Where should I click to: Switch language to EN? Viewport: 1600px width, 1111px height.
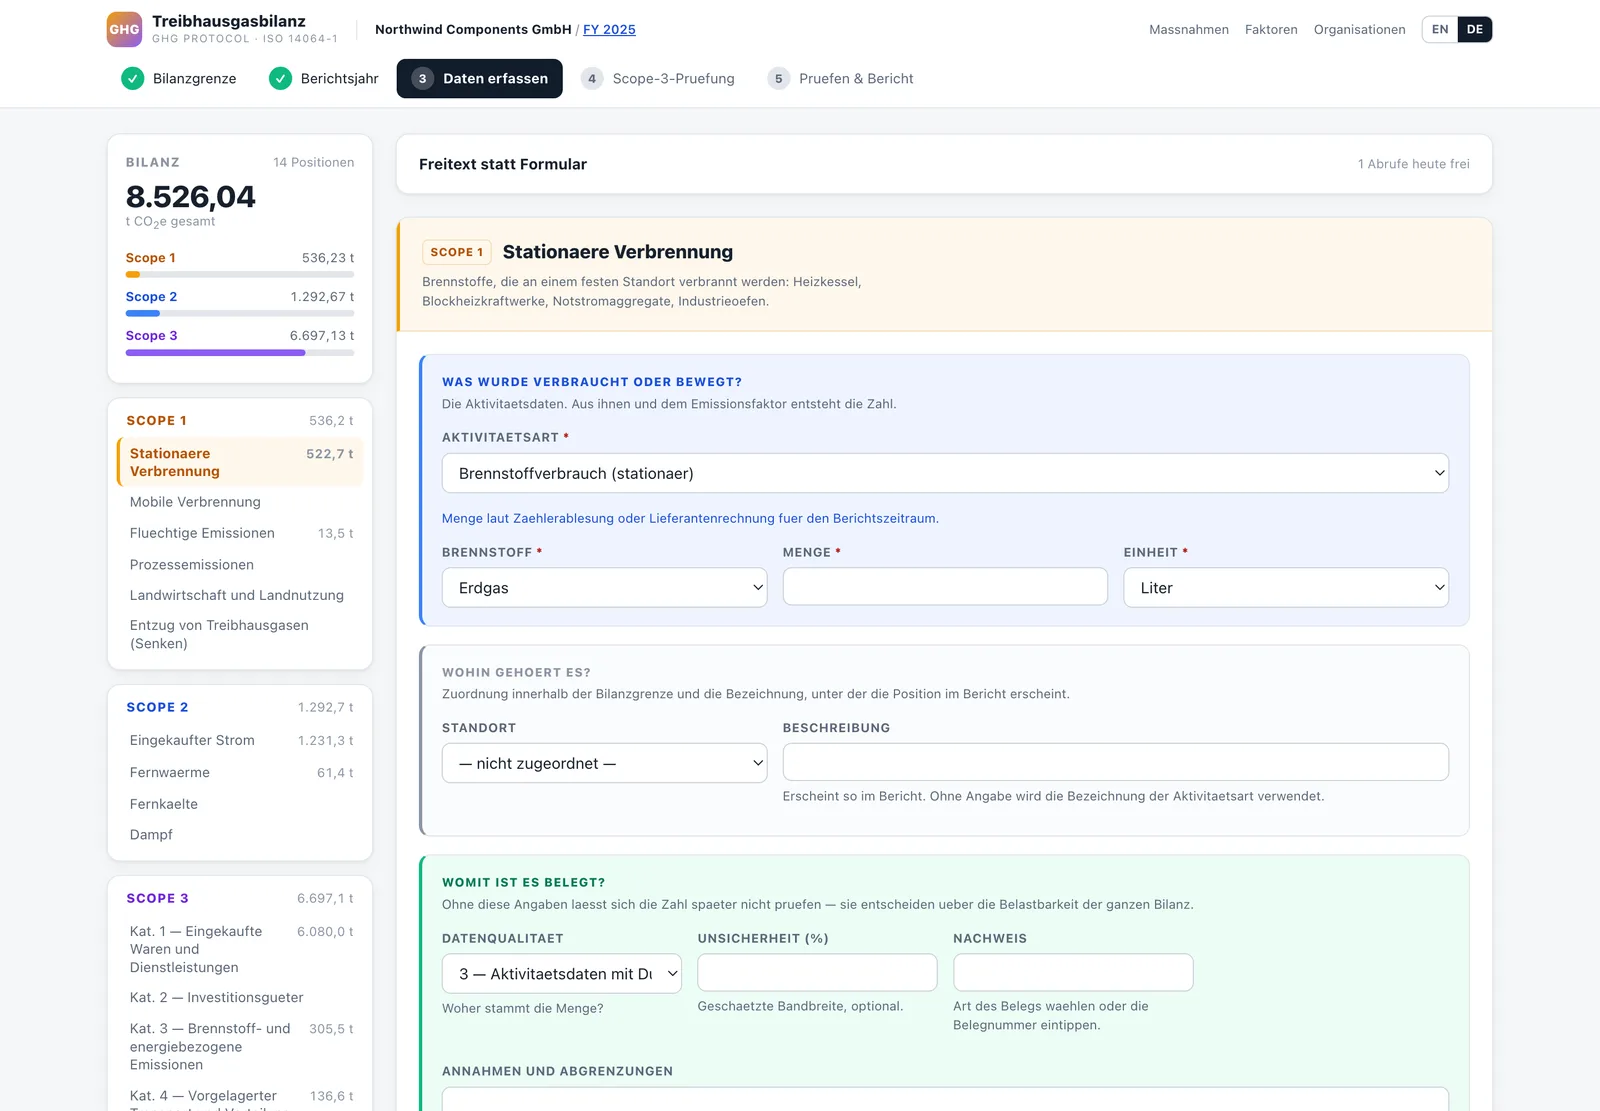1440,29
